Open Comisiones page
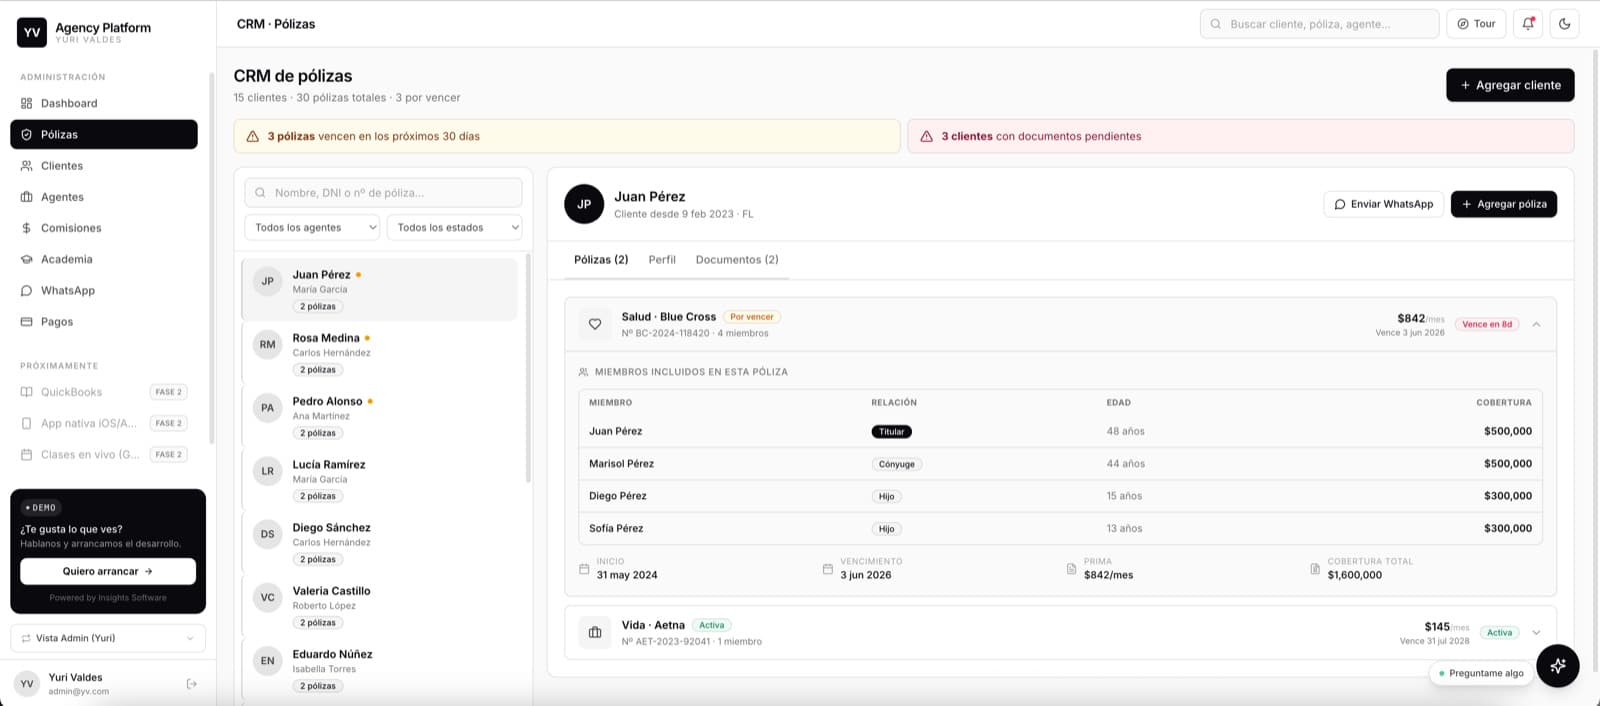Viewport: 1600px width, 706px height. click(x=104, y=228)
